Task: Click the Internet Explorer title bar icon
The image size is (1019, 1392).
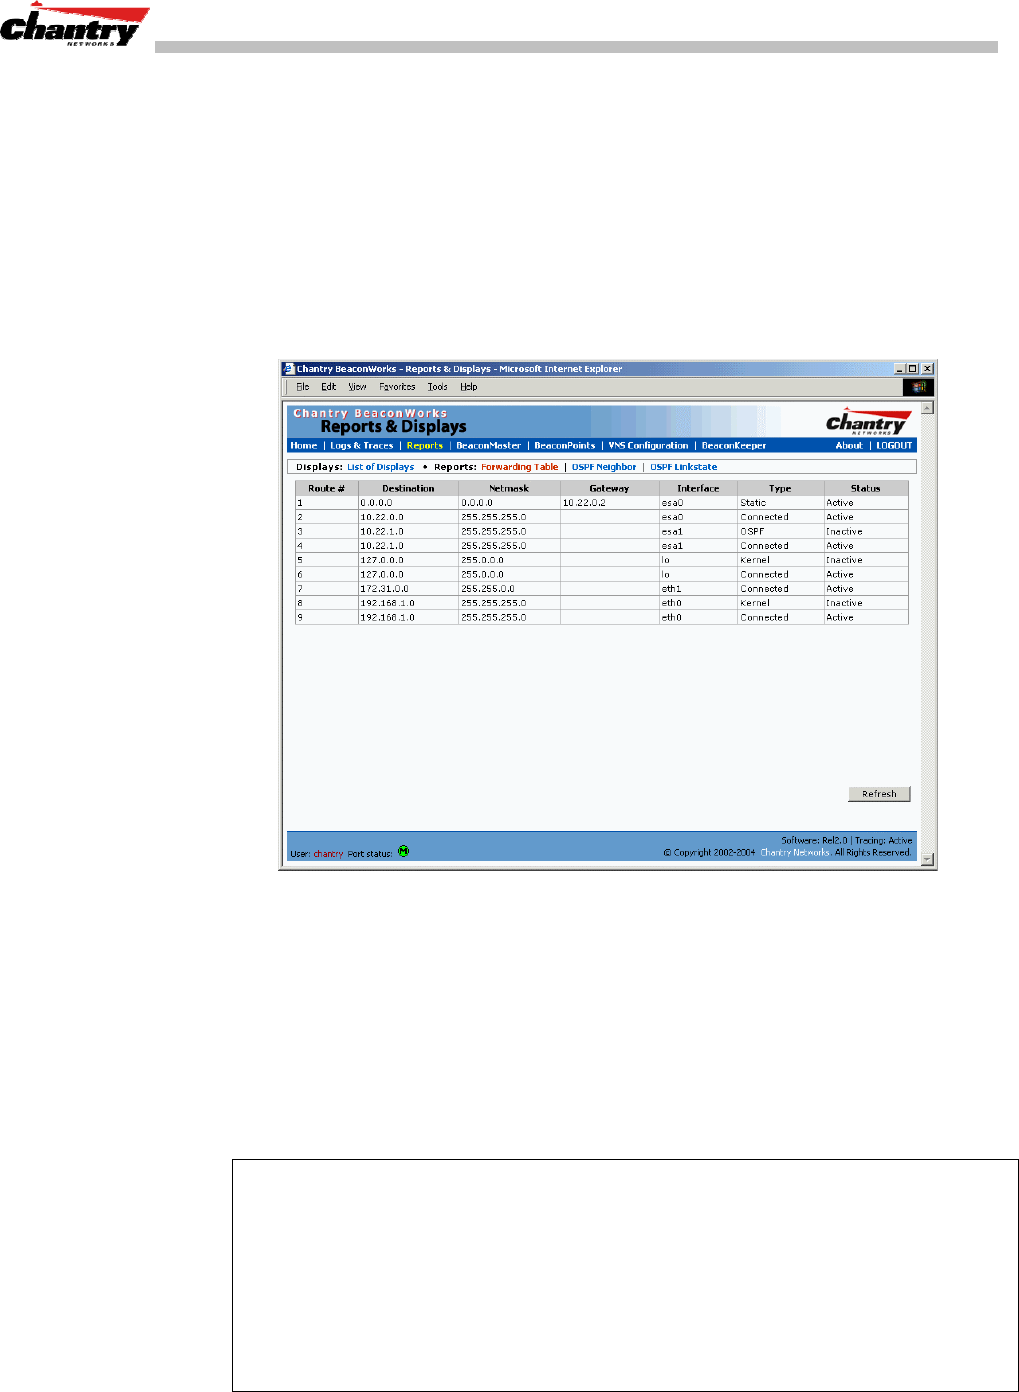Action: (289, 369)
